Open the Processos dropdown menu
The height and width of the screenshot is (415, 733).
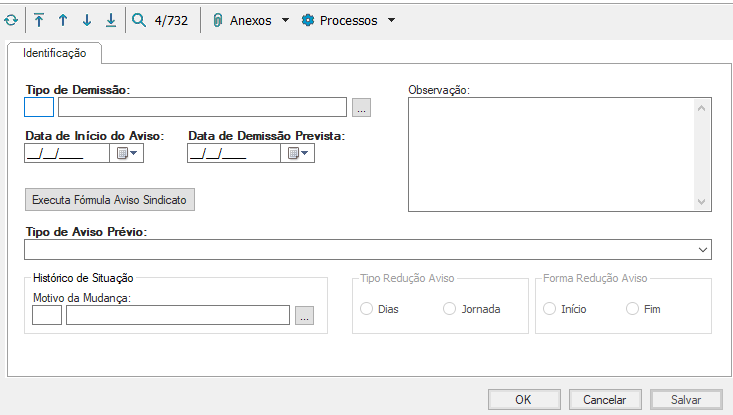(348, 20)
